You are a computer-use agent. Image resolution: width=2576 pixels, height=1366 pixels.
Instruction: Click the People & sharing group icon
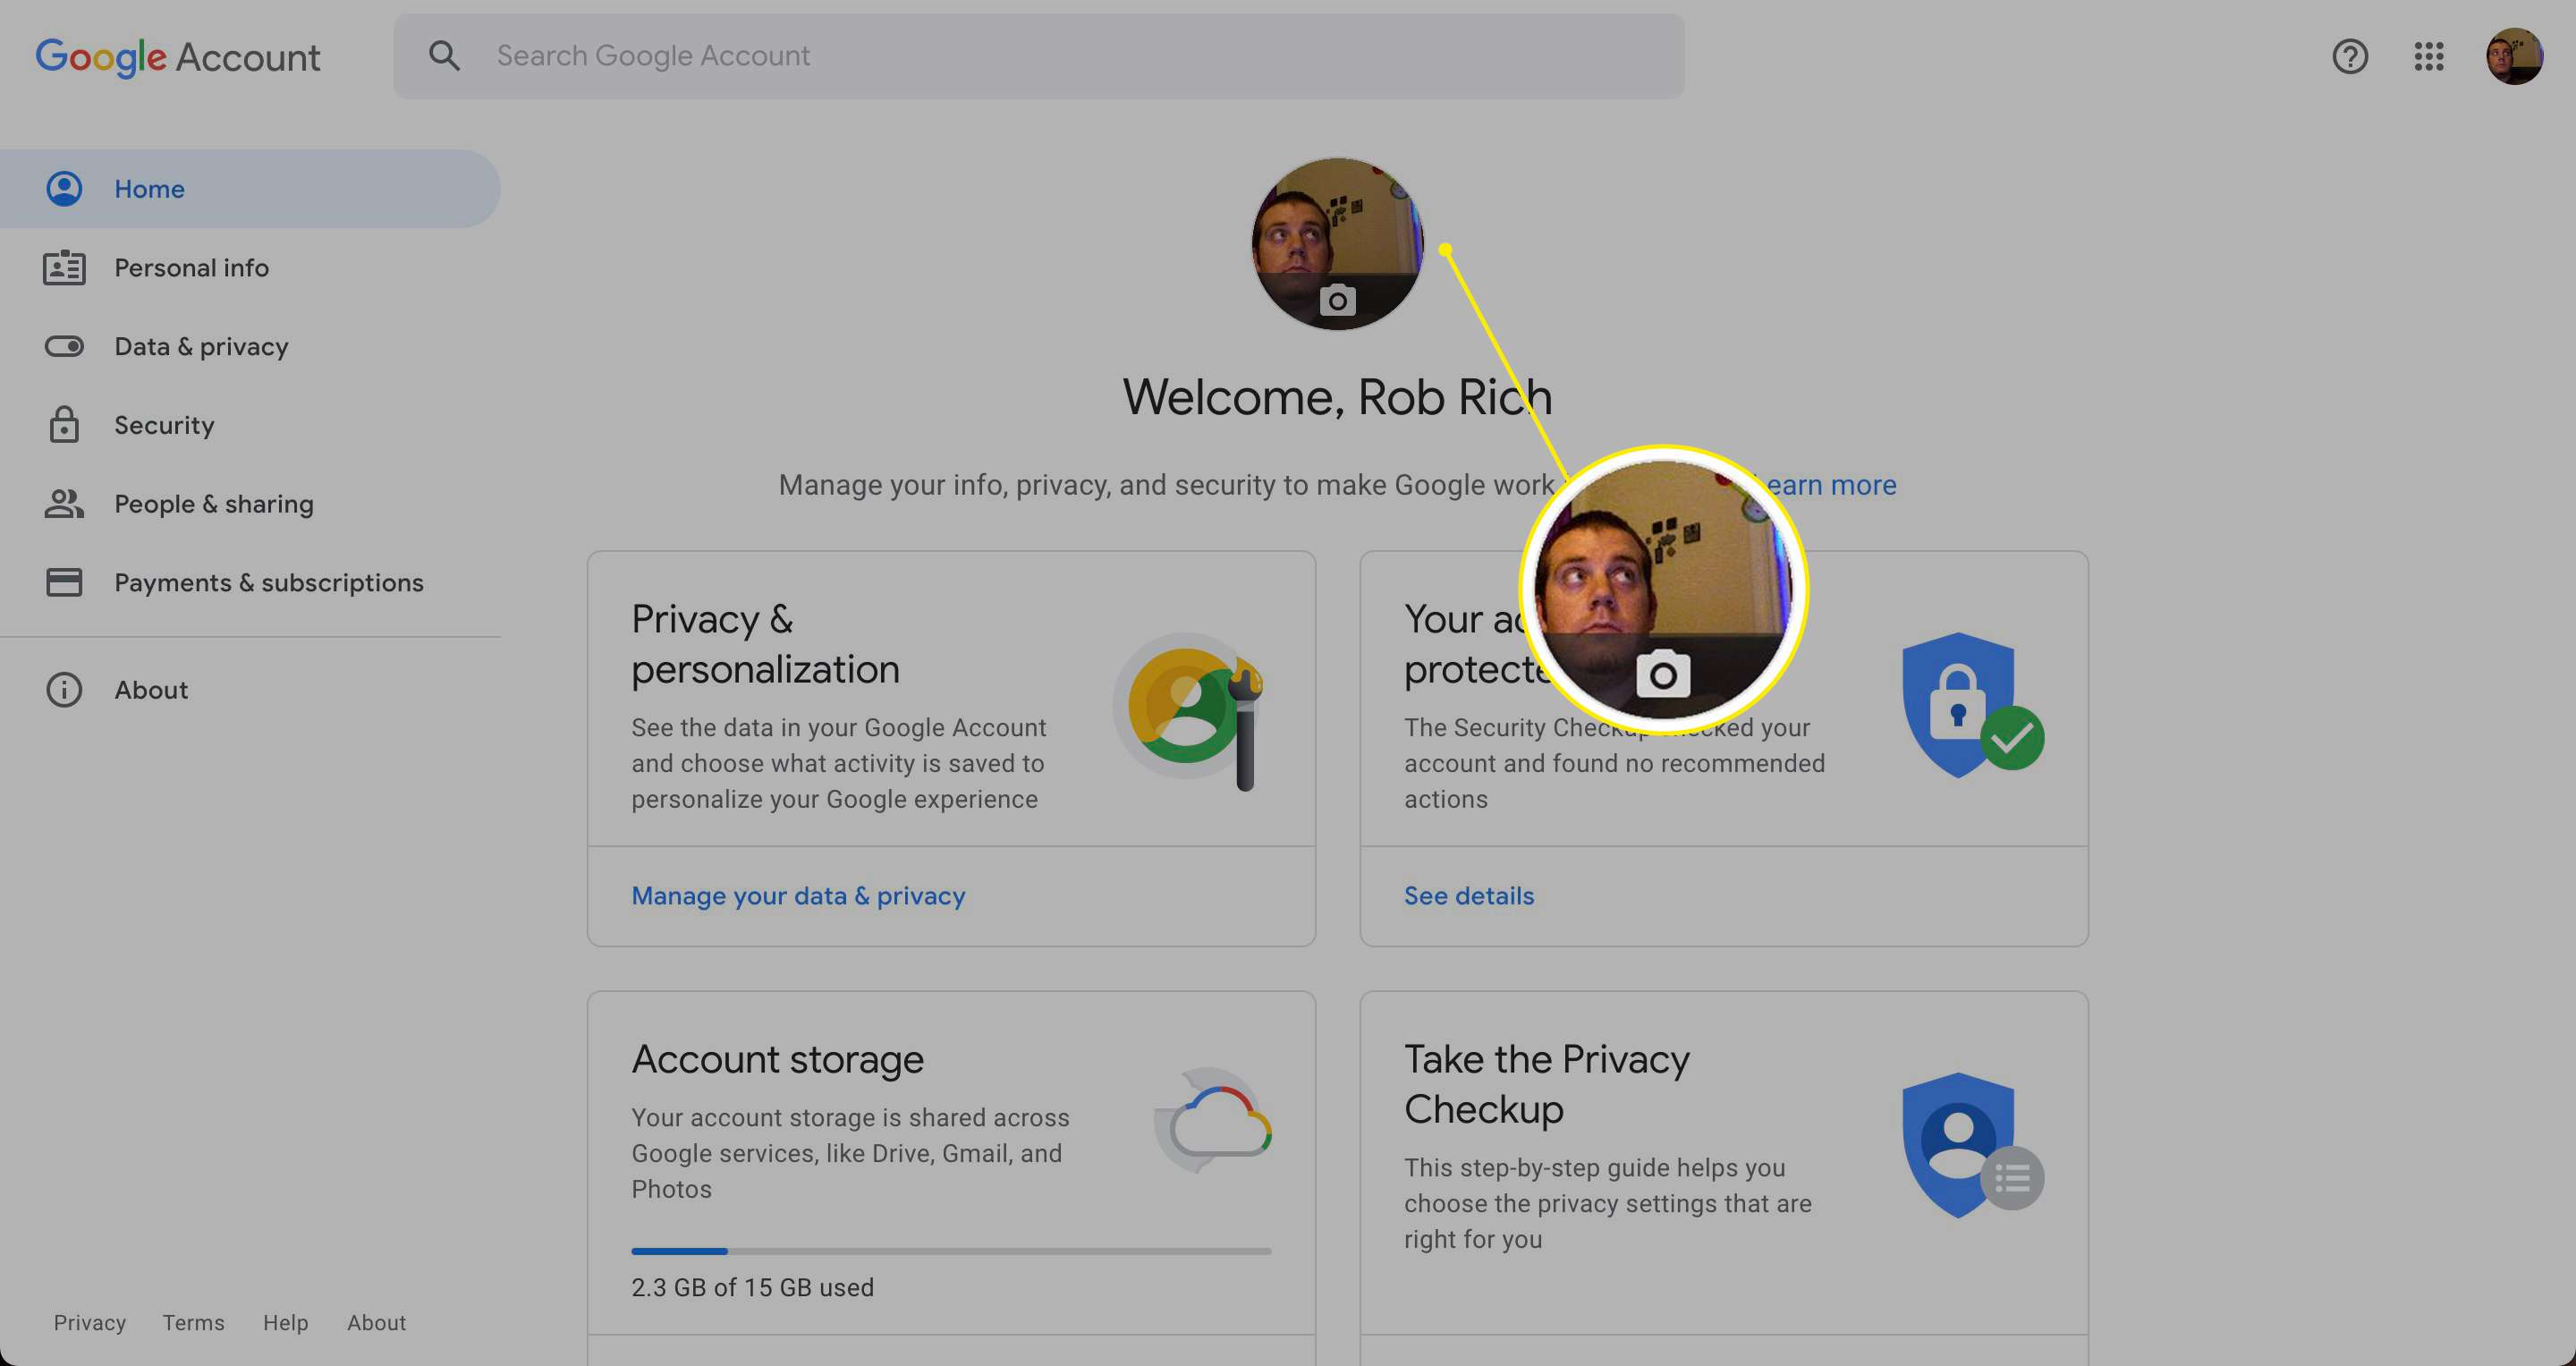tap(64, 504)
